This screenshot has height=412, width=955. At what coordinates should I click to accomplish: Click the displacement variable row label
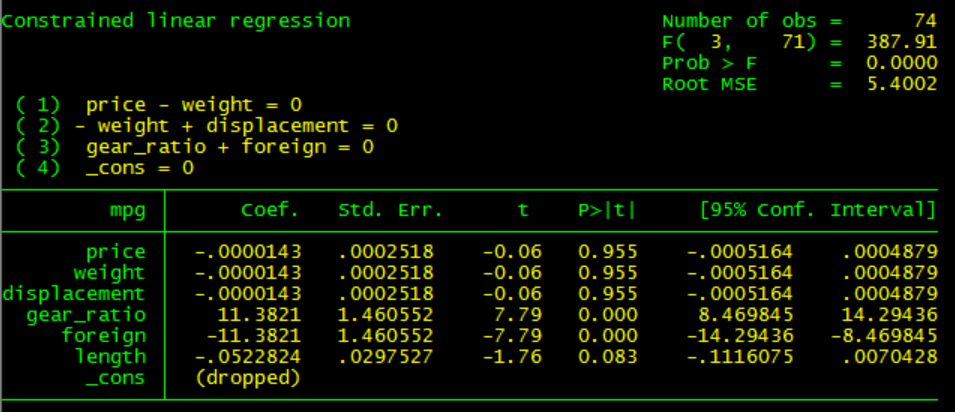click(74, 294)
